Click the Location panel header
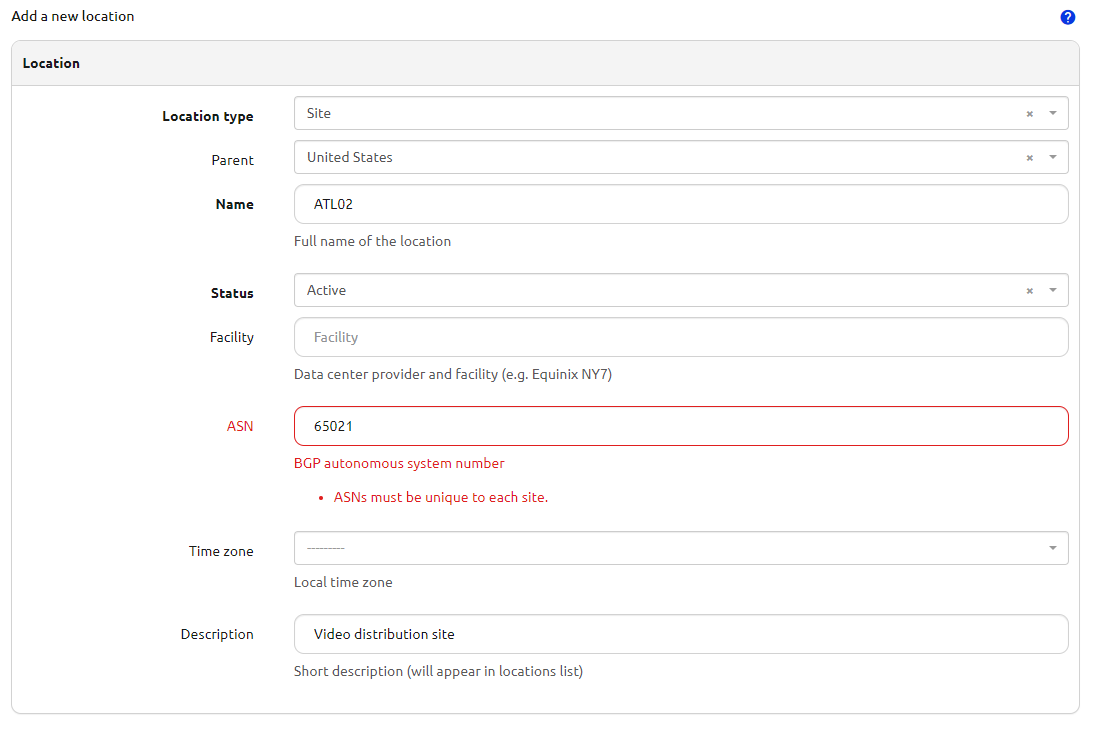Viewport: 1096px width, 729px height. (51, 63)
